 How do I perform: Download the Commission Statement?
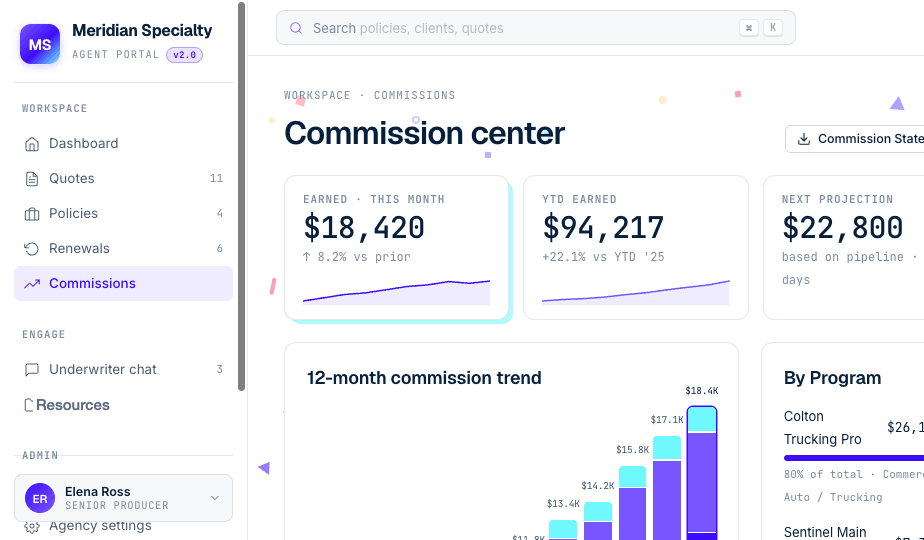click(x=854, y=139)
